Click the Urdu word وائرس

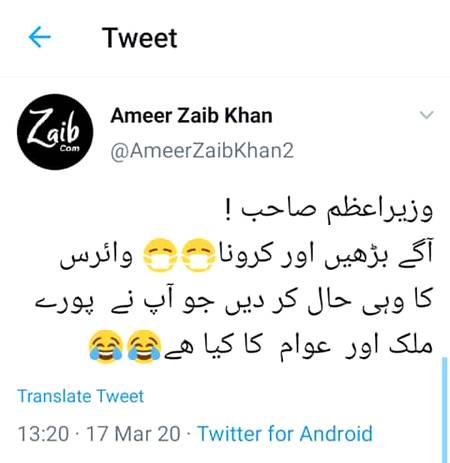96,256
